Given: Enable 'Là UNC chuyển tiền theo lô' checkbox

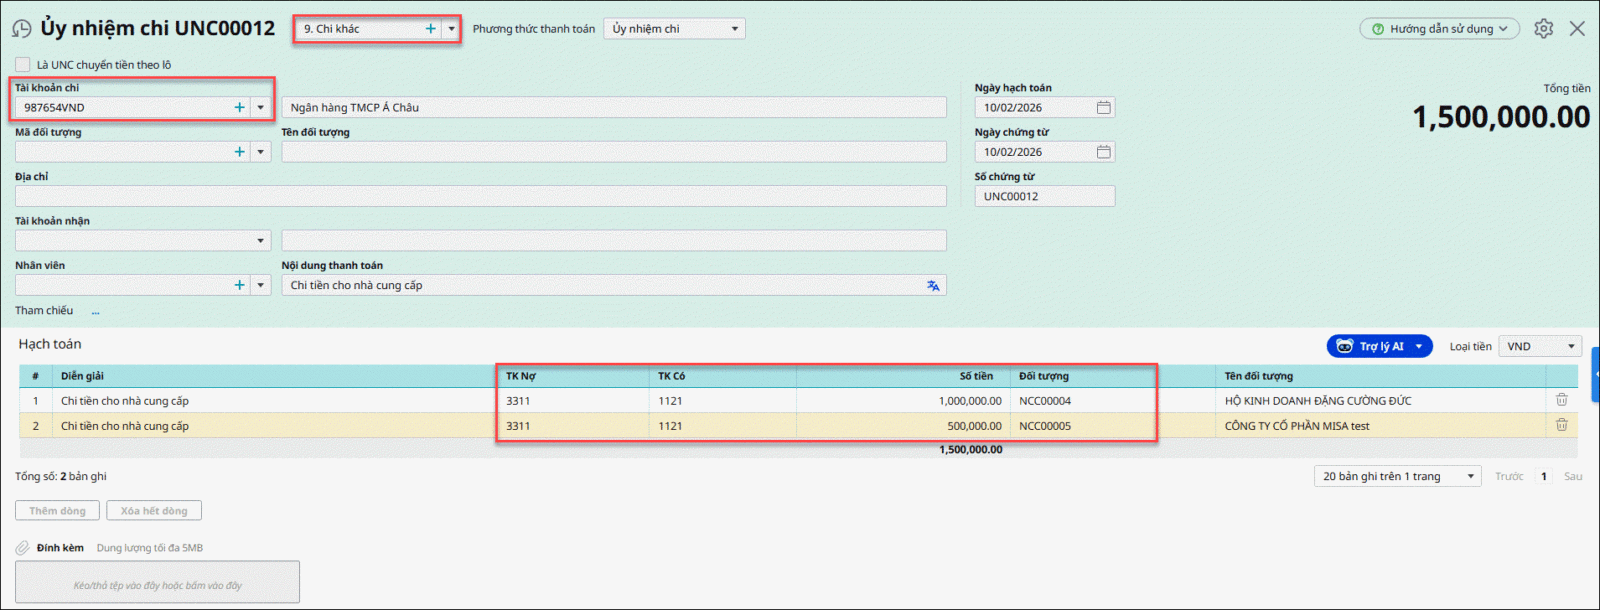Looking at the screenshot, I should coord(22,65).
